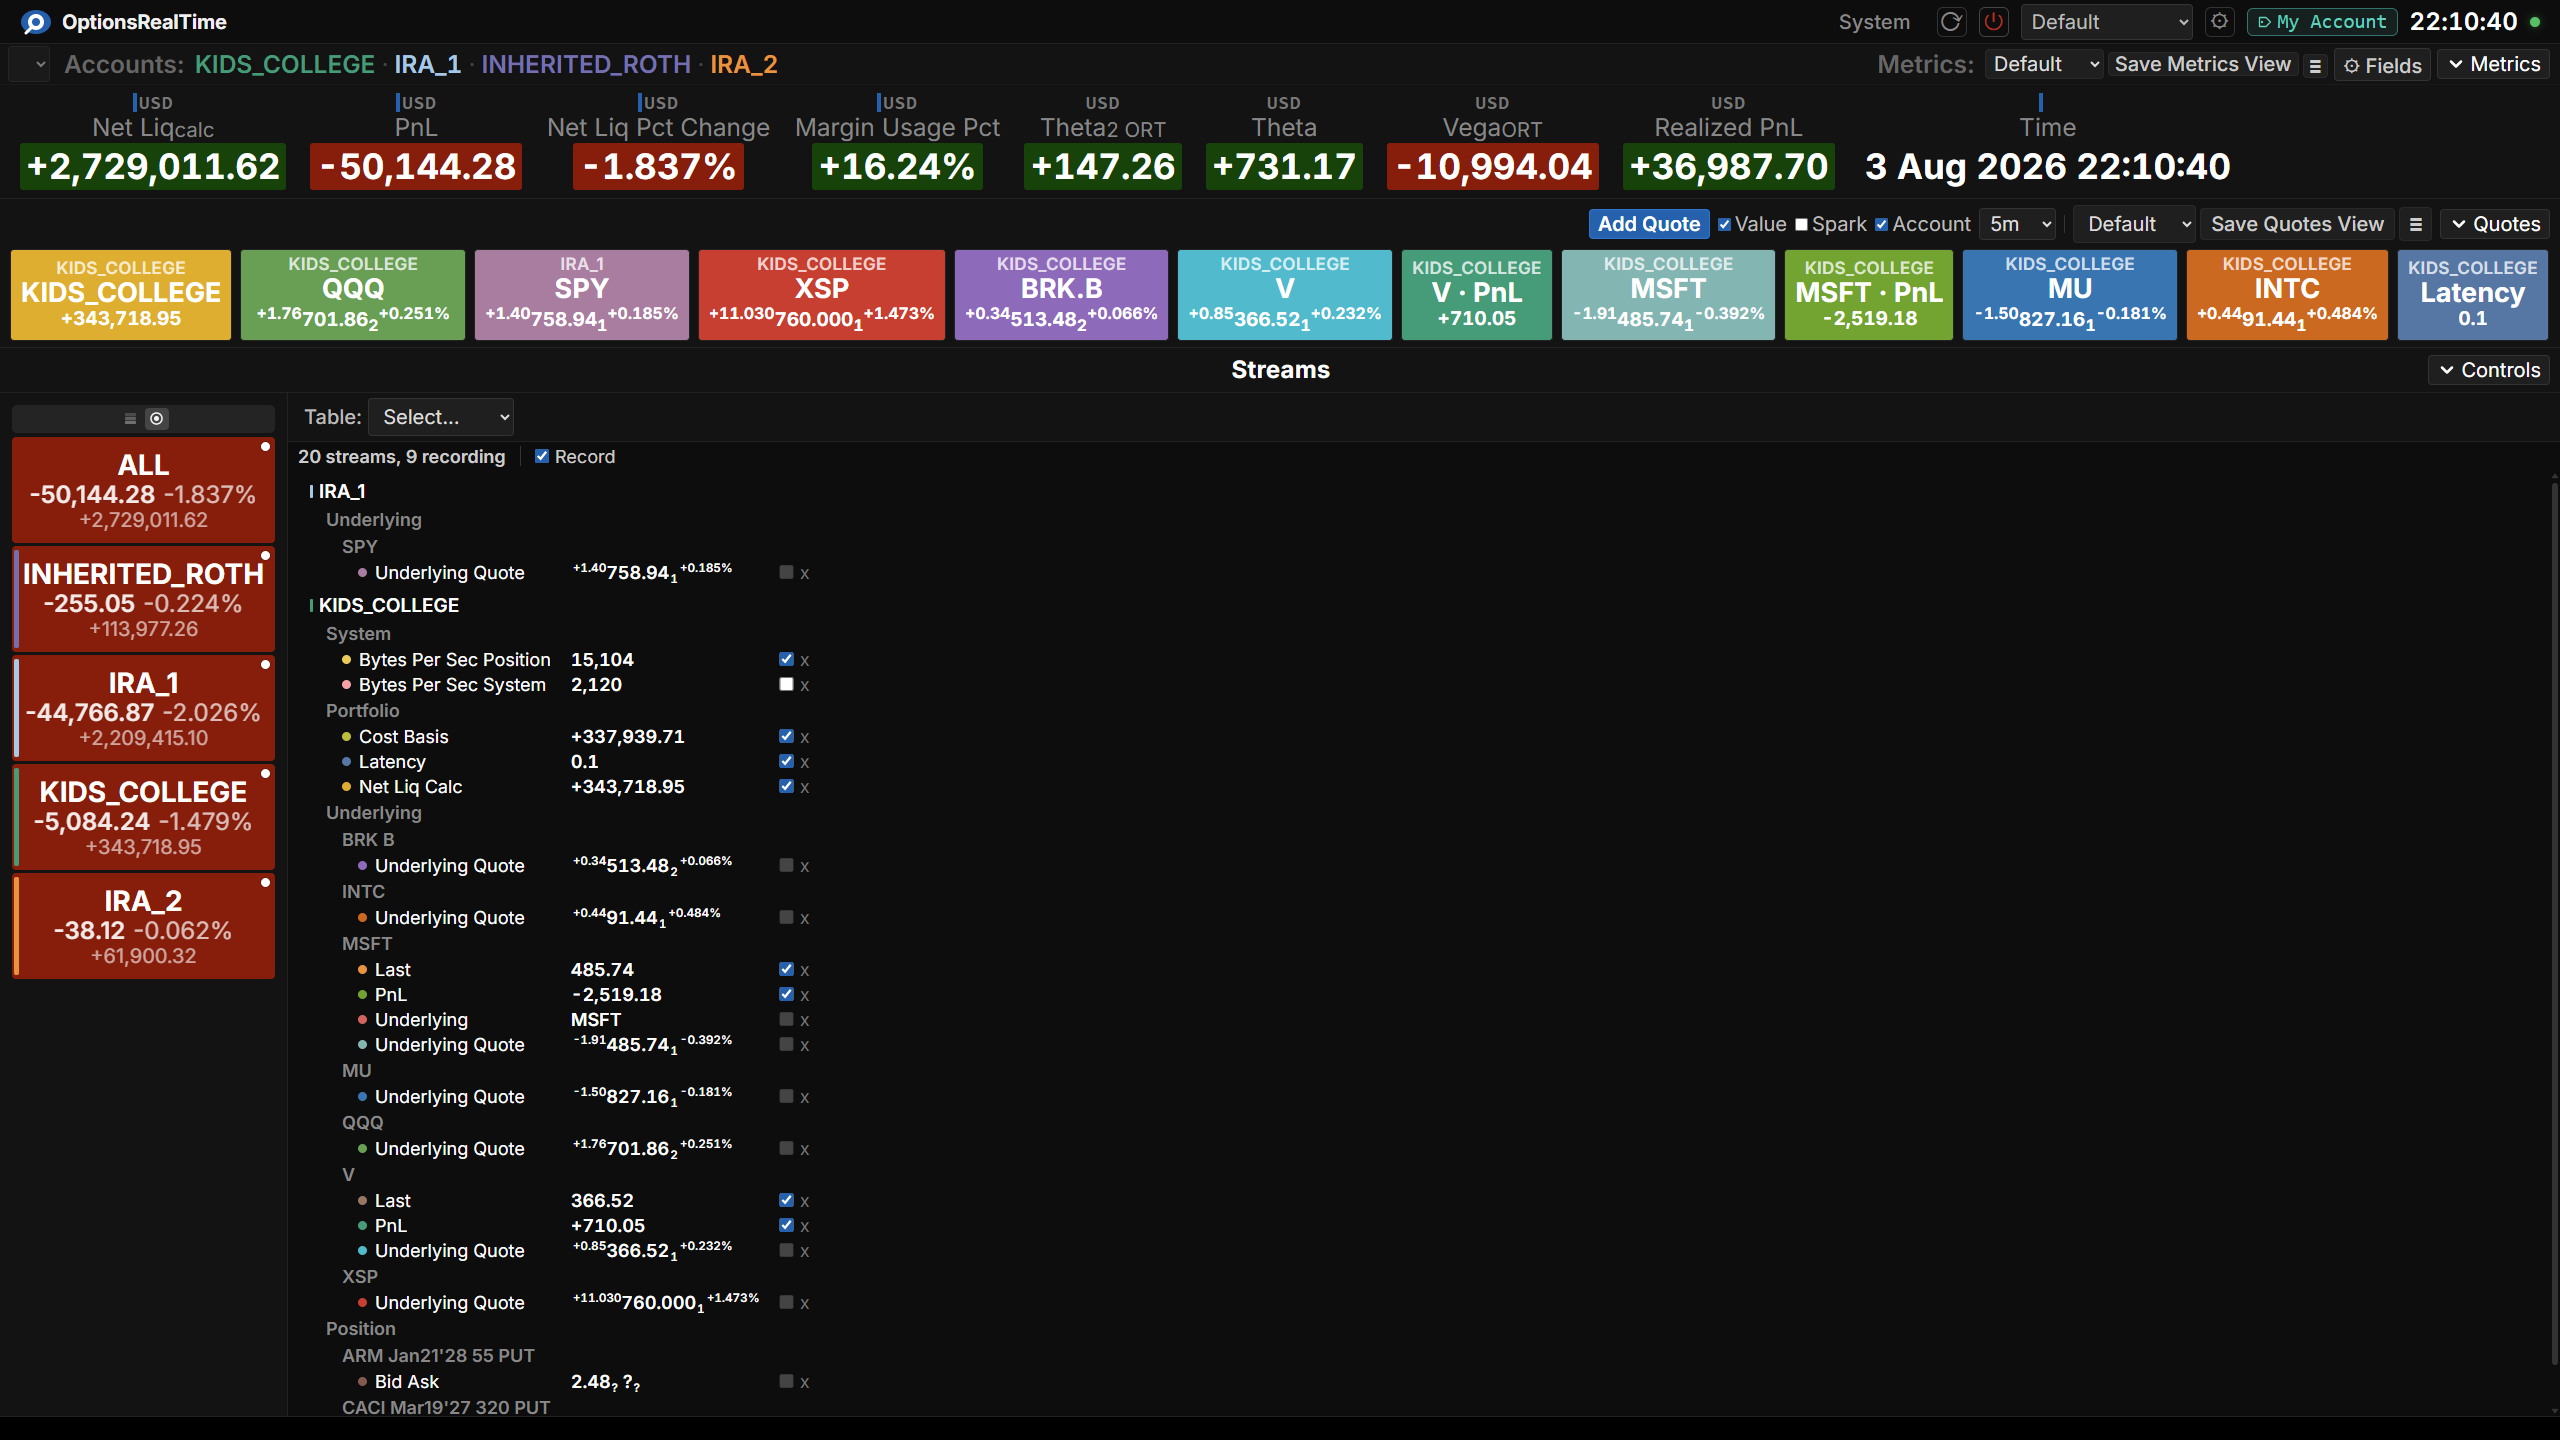Remove the MU Underlying Quote stream x
The width and height of the screenshot is (2560, 1440).
point(805,1098)
